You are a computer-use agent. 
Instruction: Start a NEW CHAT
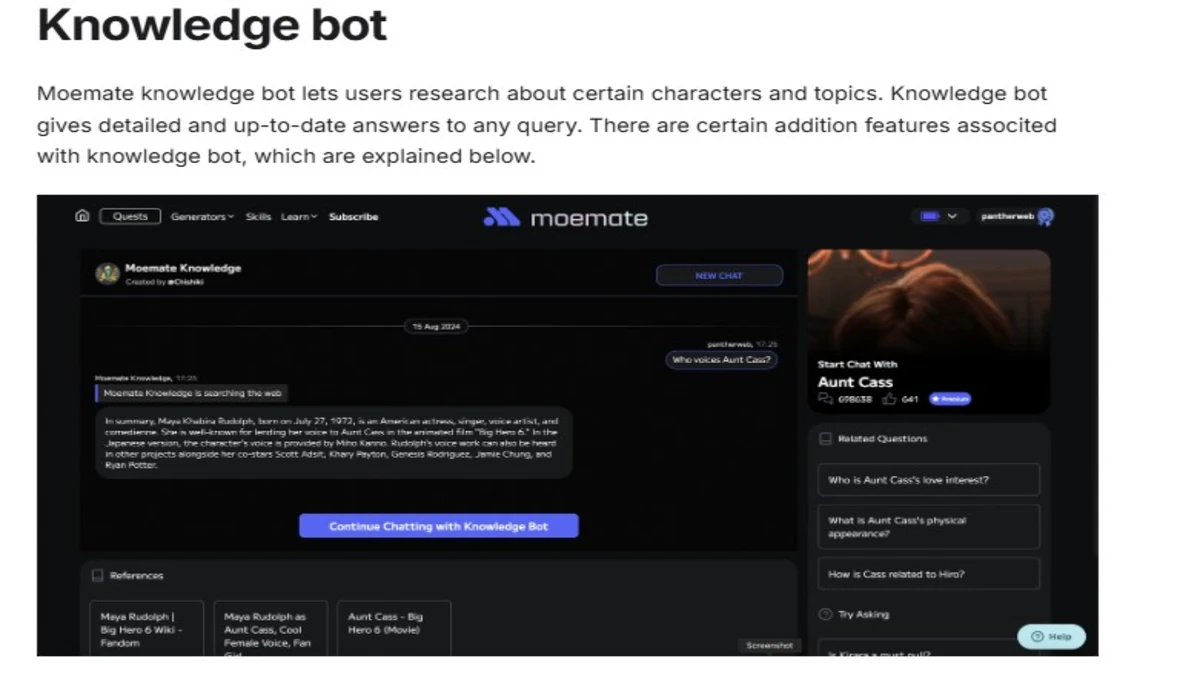pyautogui.click(x=719, y=275)
